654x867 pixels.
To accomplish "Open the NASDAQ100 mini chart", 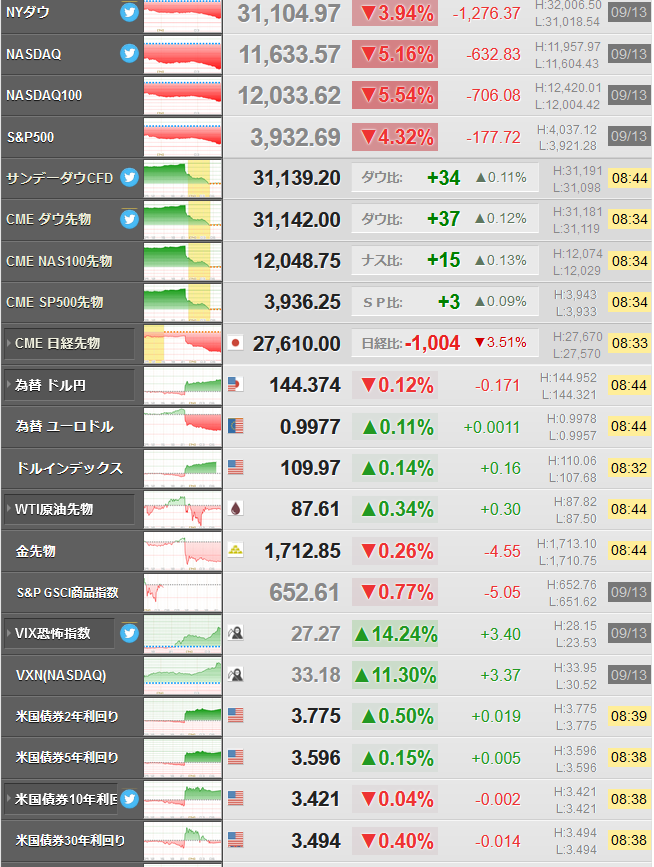I will tap(182, 96).
